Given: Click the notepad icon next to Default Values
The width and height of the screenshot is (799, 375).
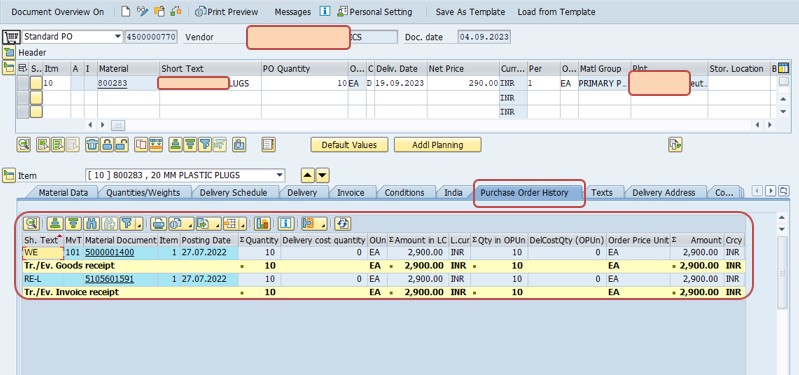Looking at the screenshot, I should pyautogui.click(x=269, y=145).
